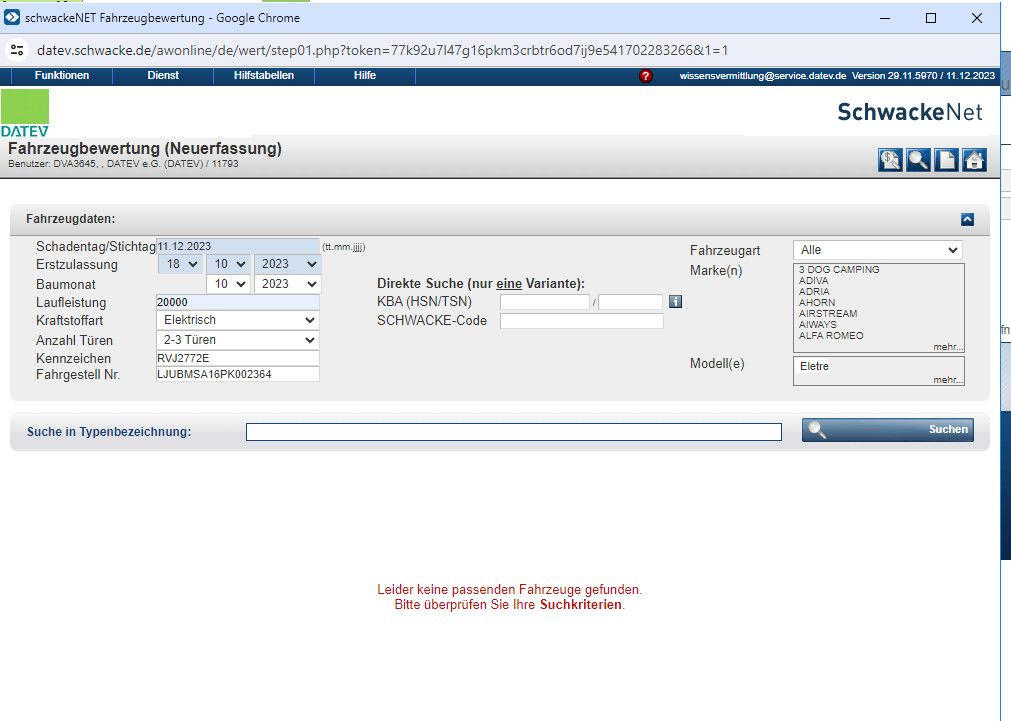This screenshot has width=1011, height=721.
Task: Click the site info icon in address bar
Action: [17, 50]
